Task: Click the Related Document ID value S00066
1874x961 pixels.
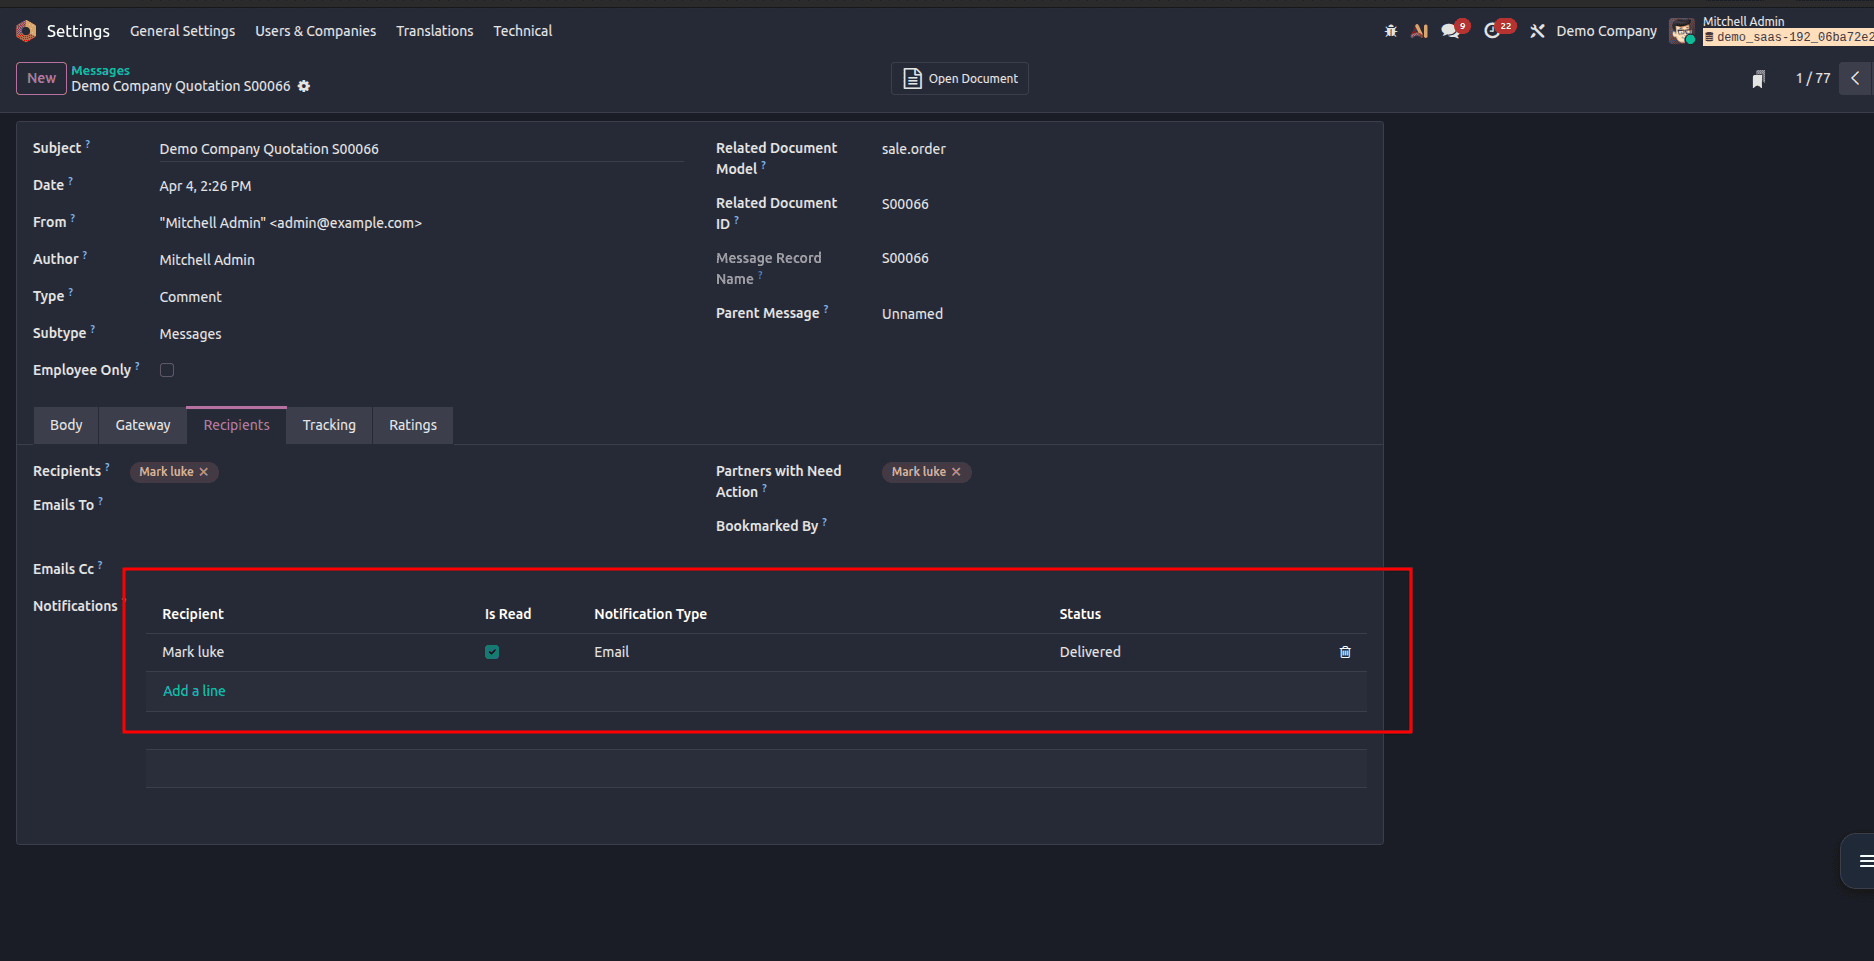Action: [905, 204]
